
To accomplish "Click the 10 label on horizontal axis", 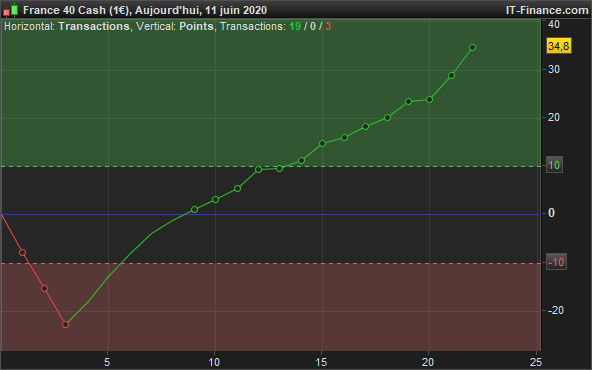I will click(214, 362).
